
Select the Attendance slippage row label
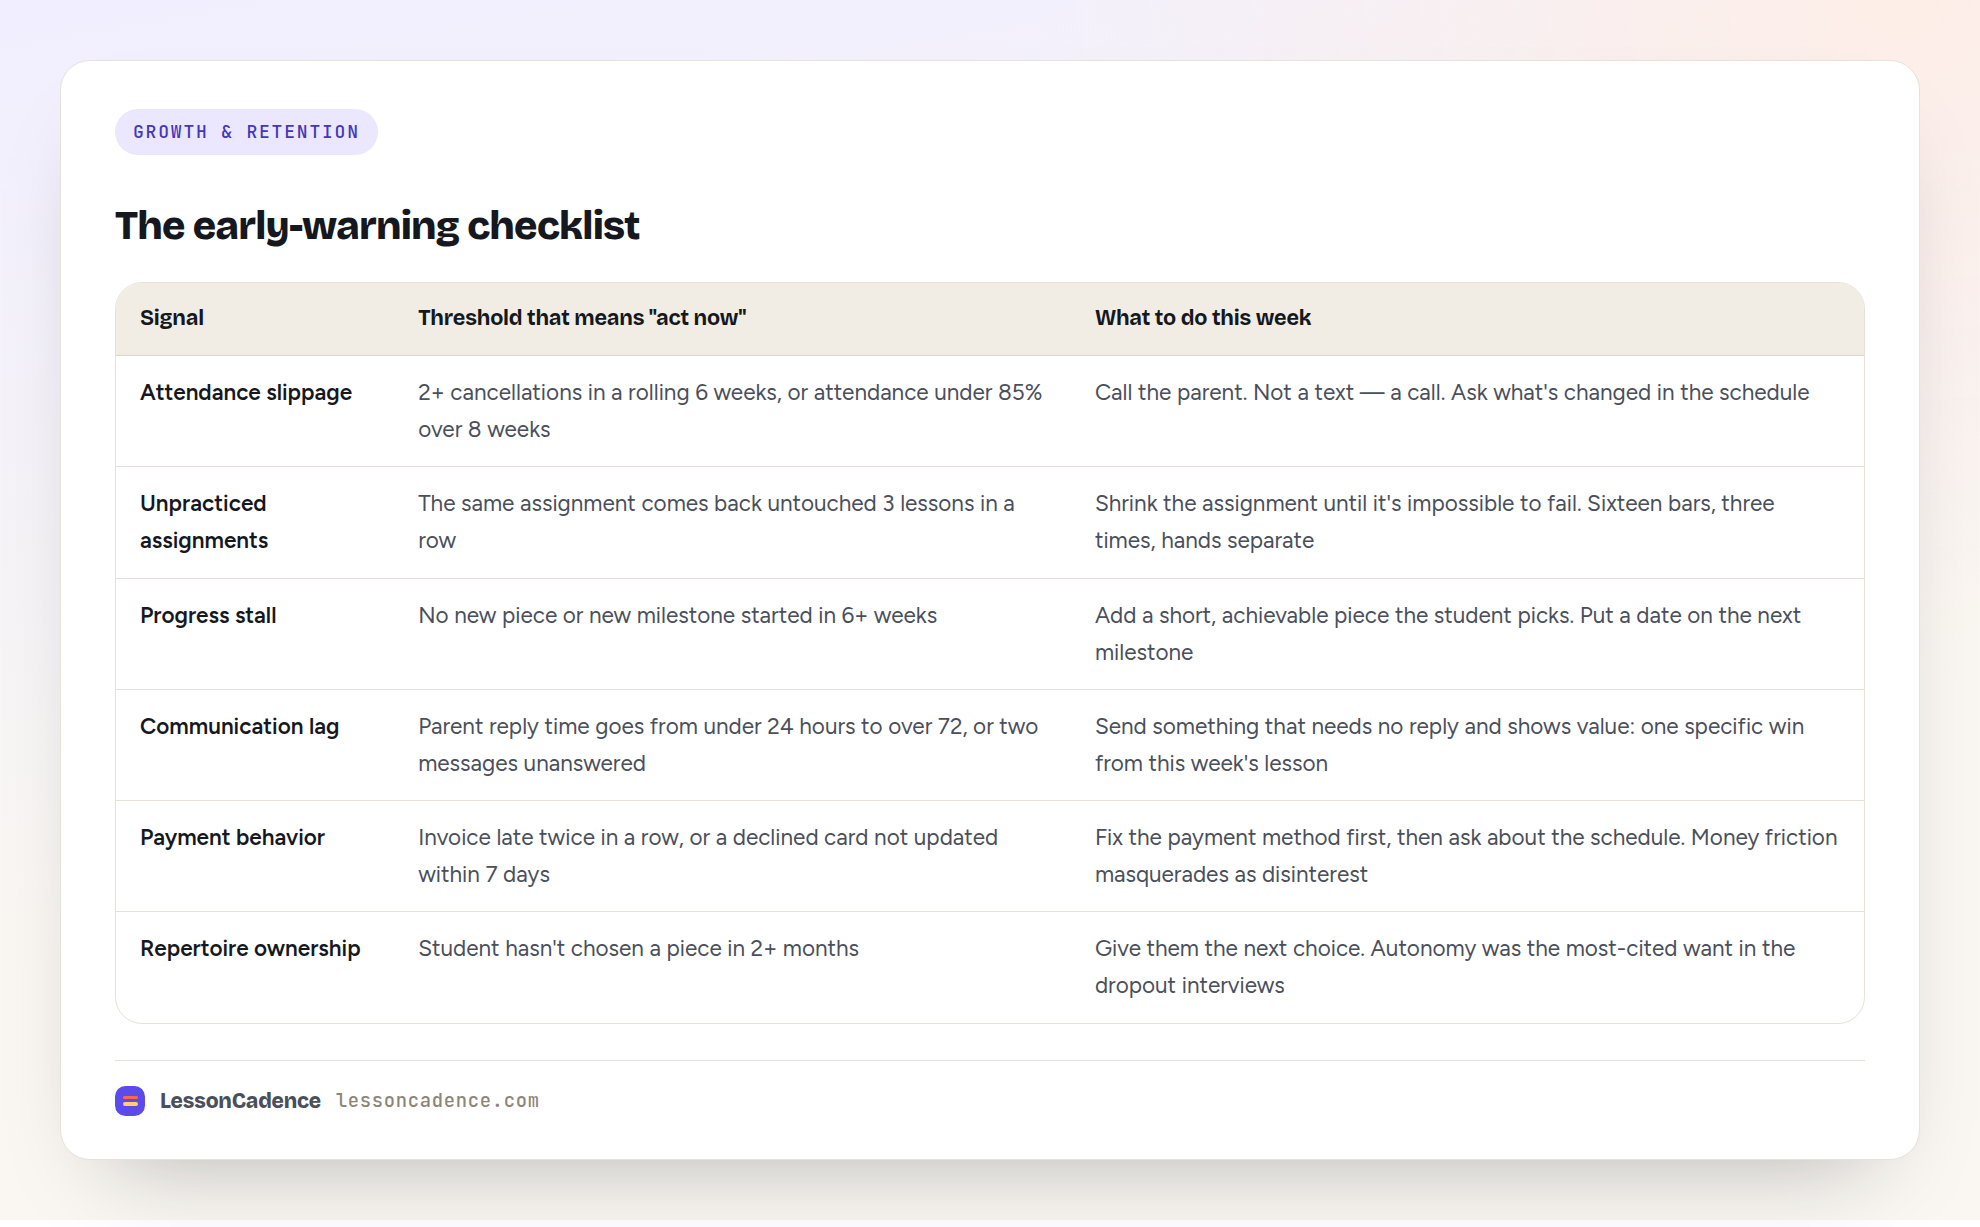point(246,393)
